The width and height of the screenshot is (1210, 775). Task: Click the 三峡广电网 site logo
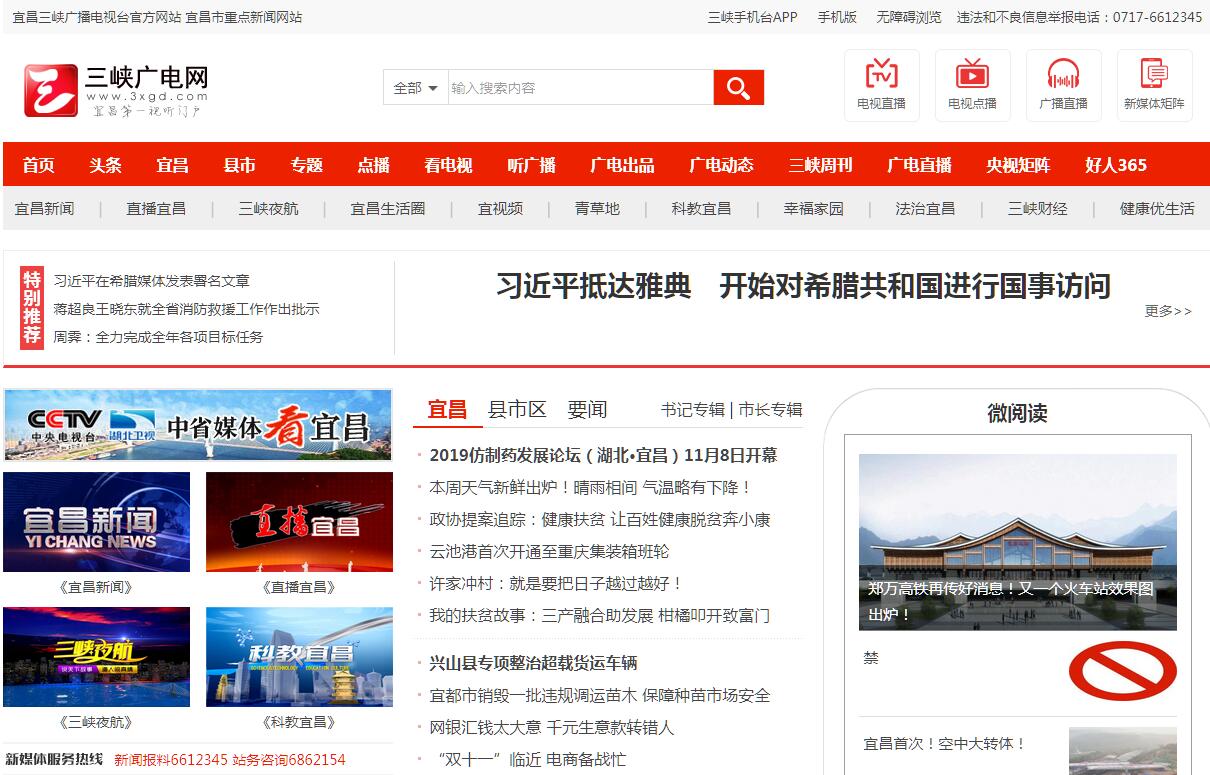pos(116,90)
